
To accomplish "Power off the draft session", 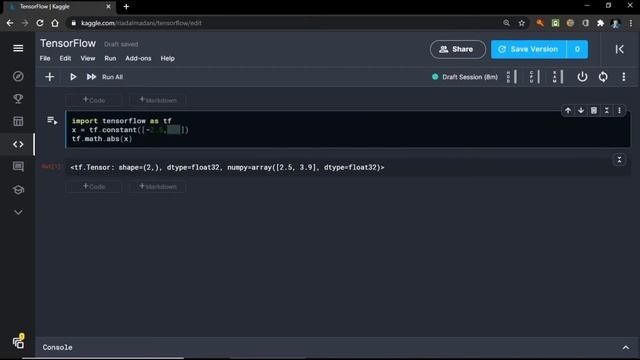I will click(582, 77).
